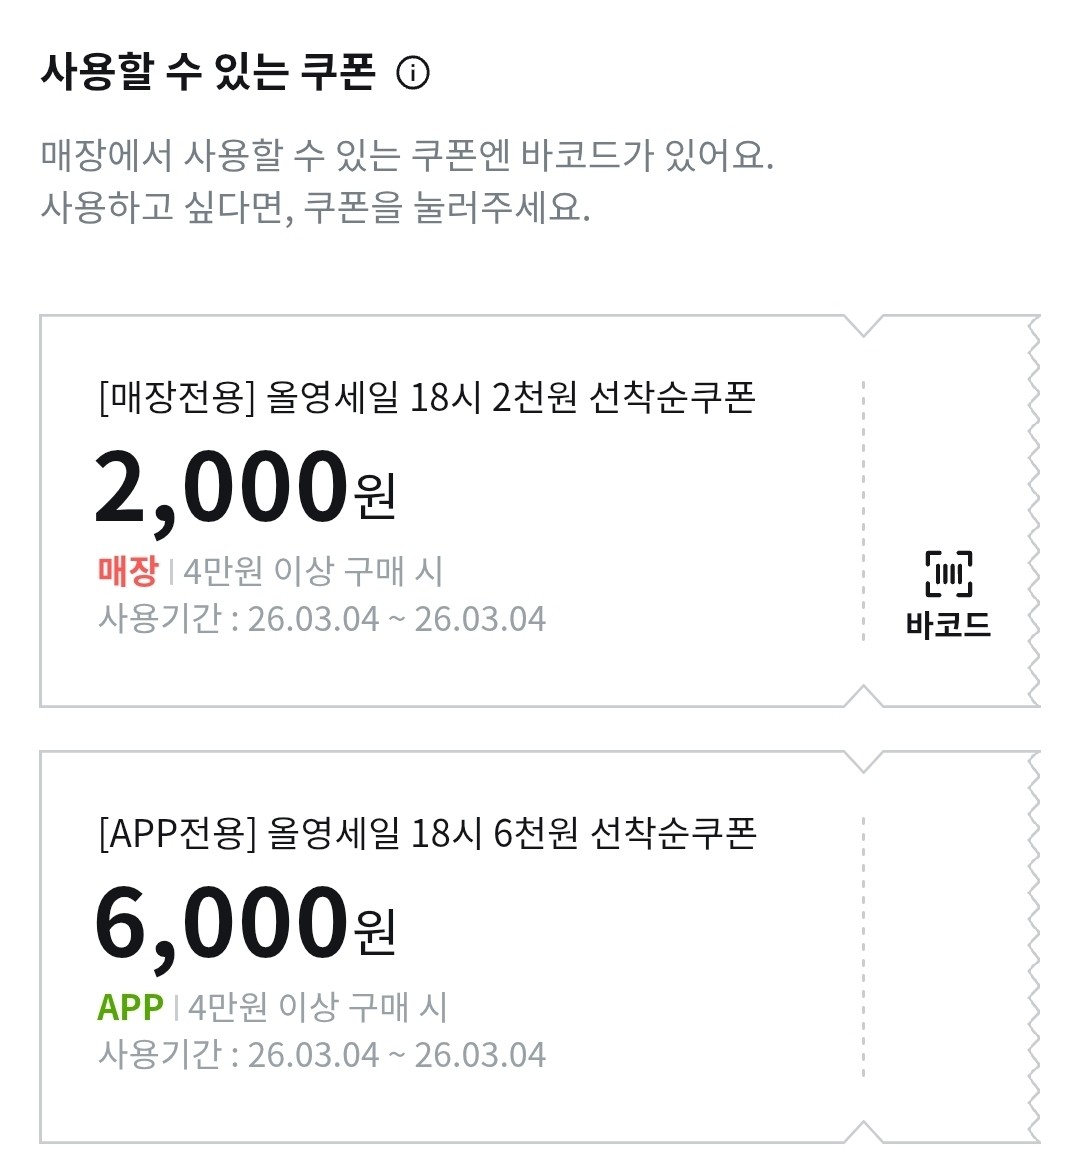The height and width of the screenshot is (1152, 1080).
Task: Click the 원 unit after 2,000
Action: [376, 497]
